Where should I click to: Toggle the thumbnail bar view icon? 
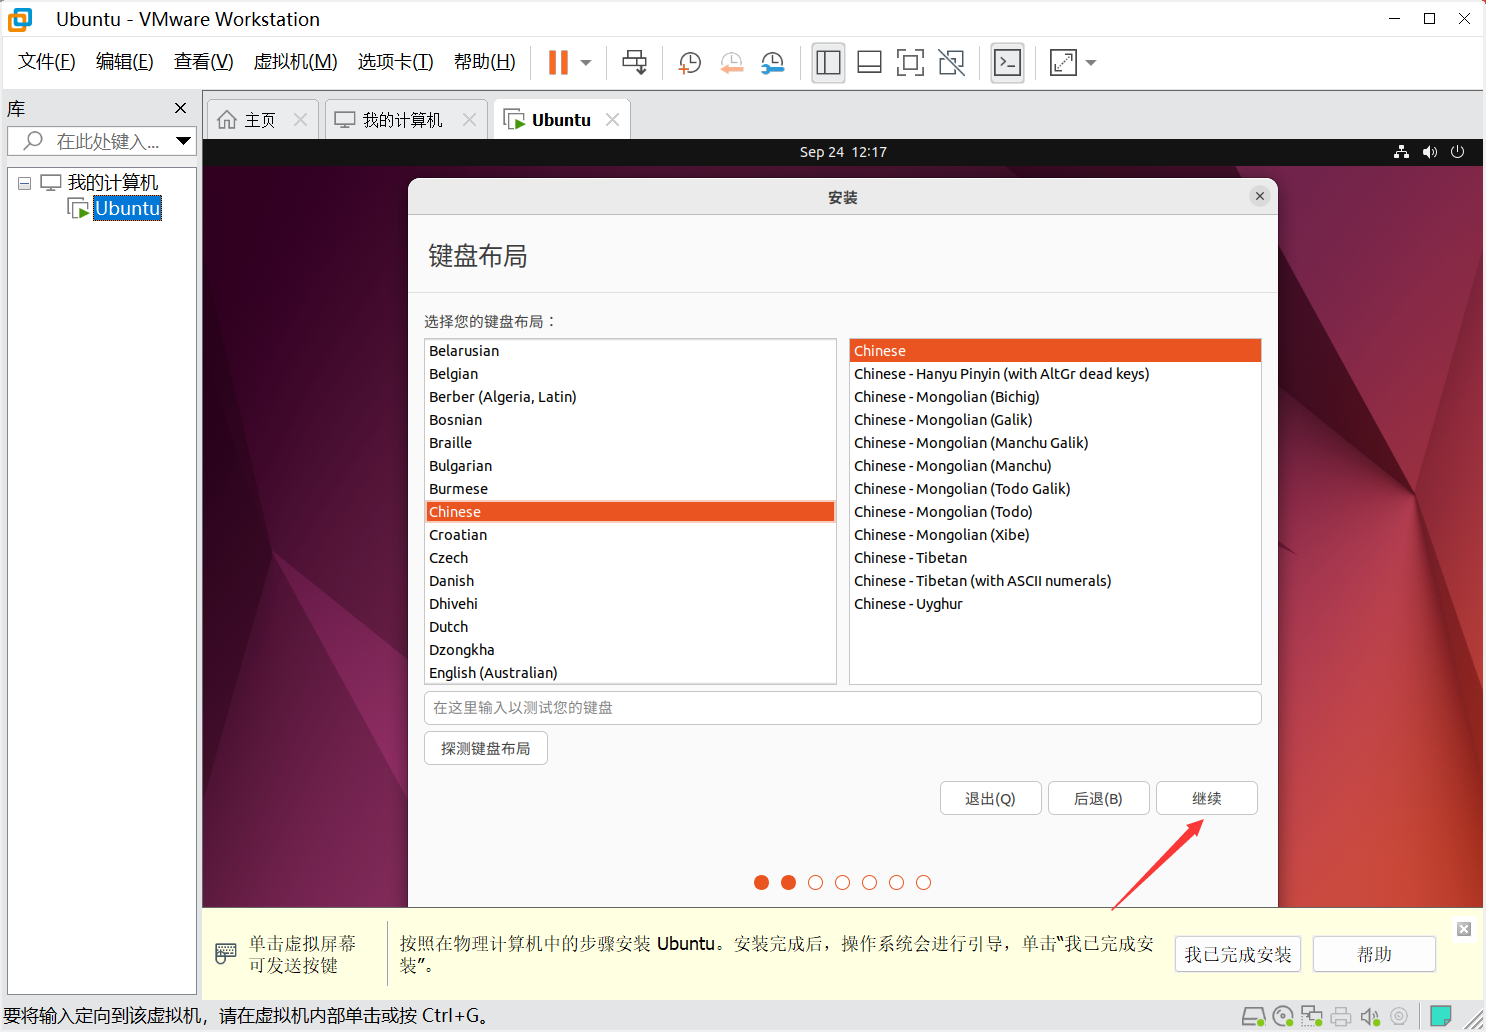[x=869, y=63]
